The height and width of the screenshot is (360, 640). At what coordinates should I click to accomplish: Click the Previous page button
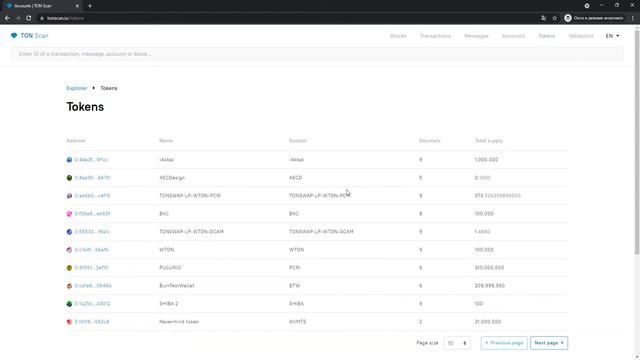click(x=504, y=343)
